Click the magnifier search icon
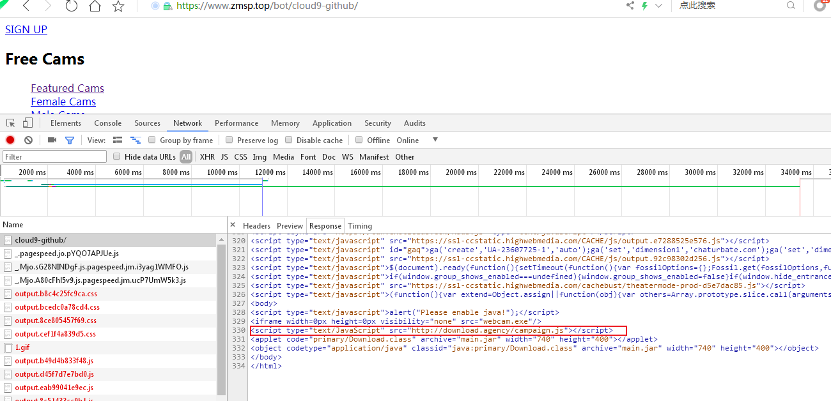Screen dimensions: 832x402 click(791, 6)
